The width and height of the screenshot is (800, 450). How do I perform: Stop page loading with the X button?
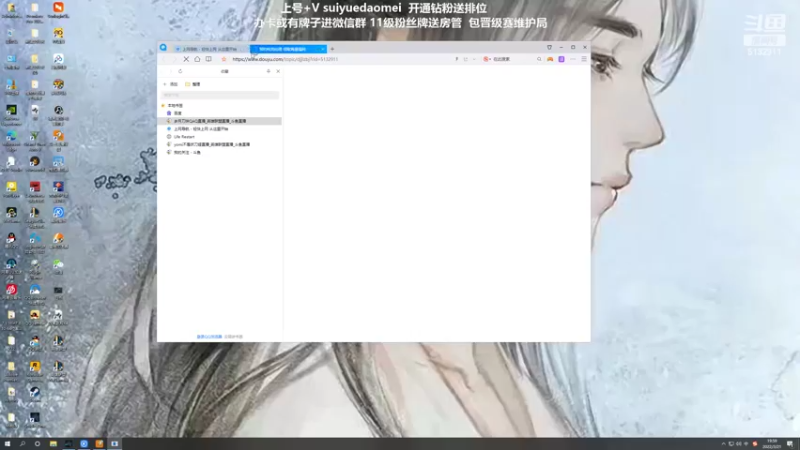tap(186, 59)
